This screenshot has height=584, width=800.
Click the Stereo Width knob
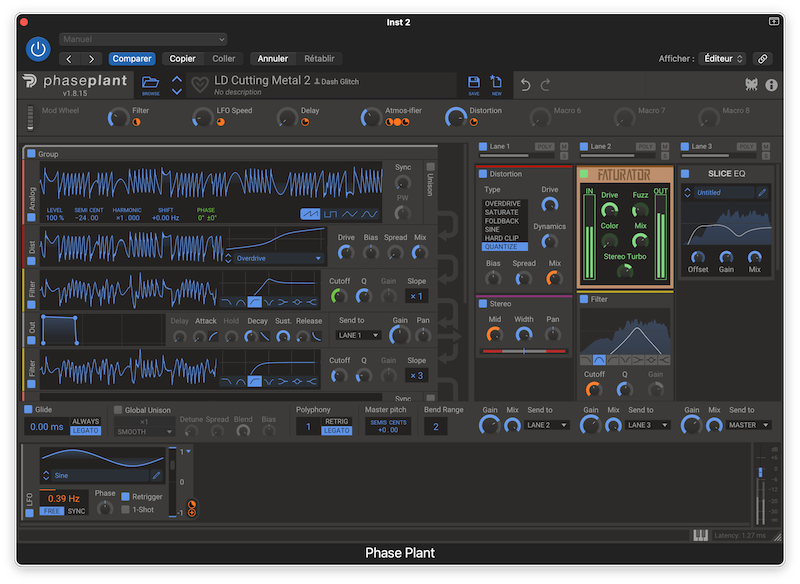(x=524, y=335)
